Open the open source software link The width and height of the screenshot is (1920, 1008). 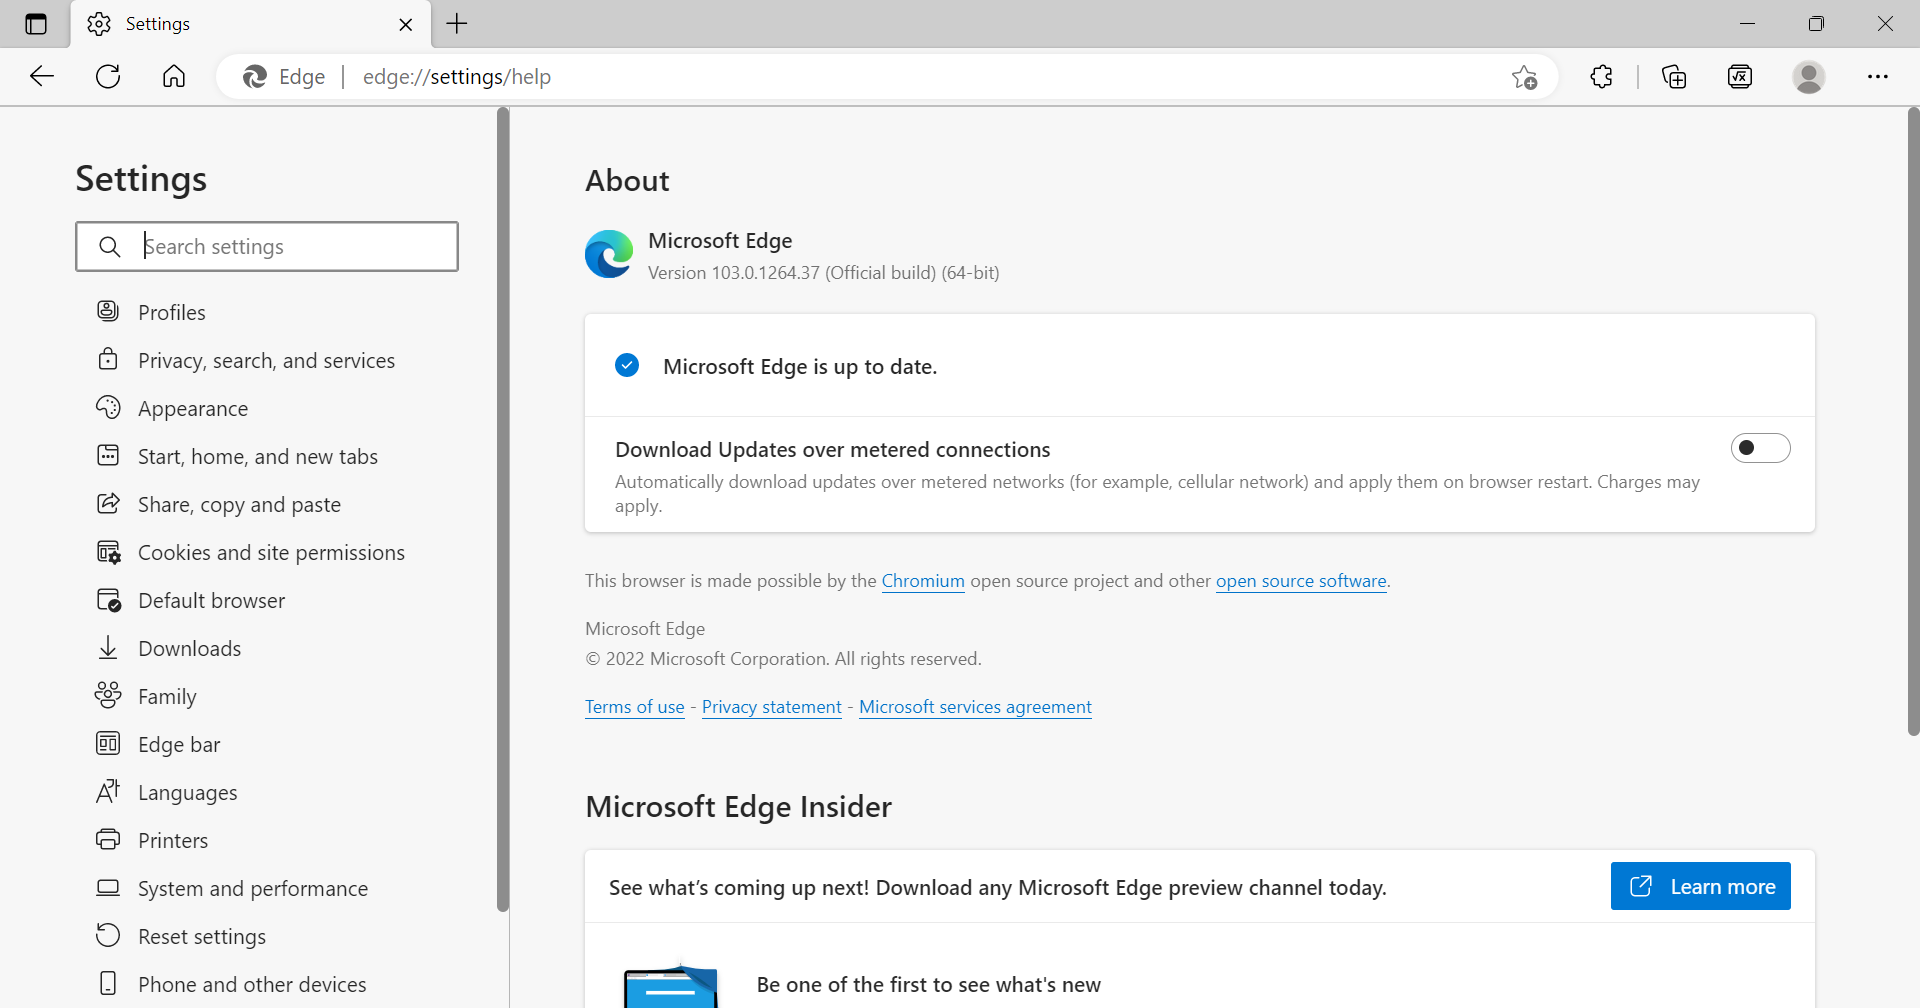[1301, 581]
